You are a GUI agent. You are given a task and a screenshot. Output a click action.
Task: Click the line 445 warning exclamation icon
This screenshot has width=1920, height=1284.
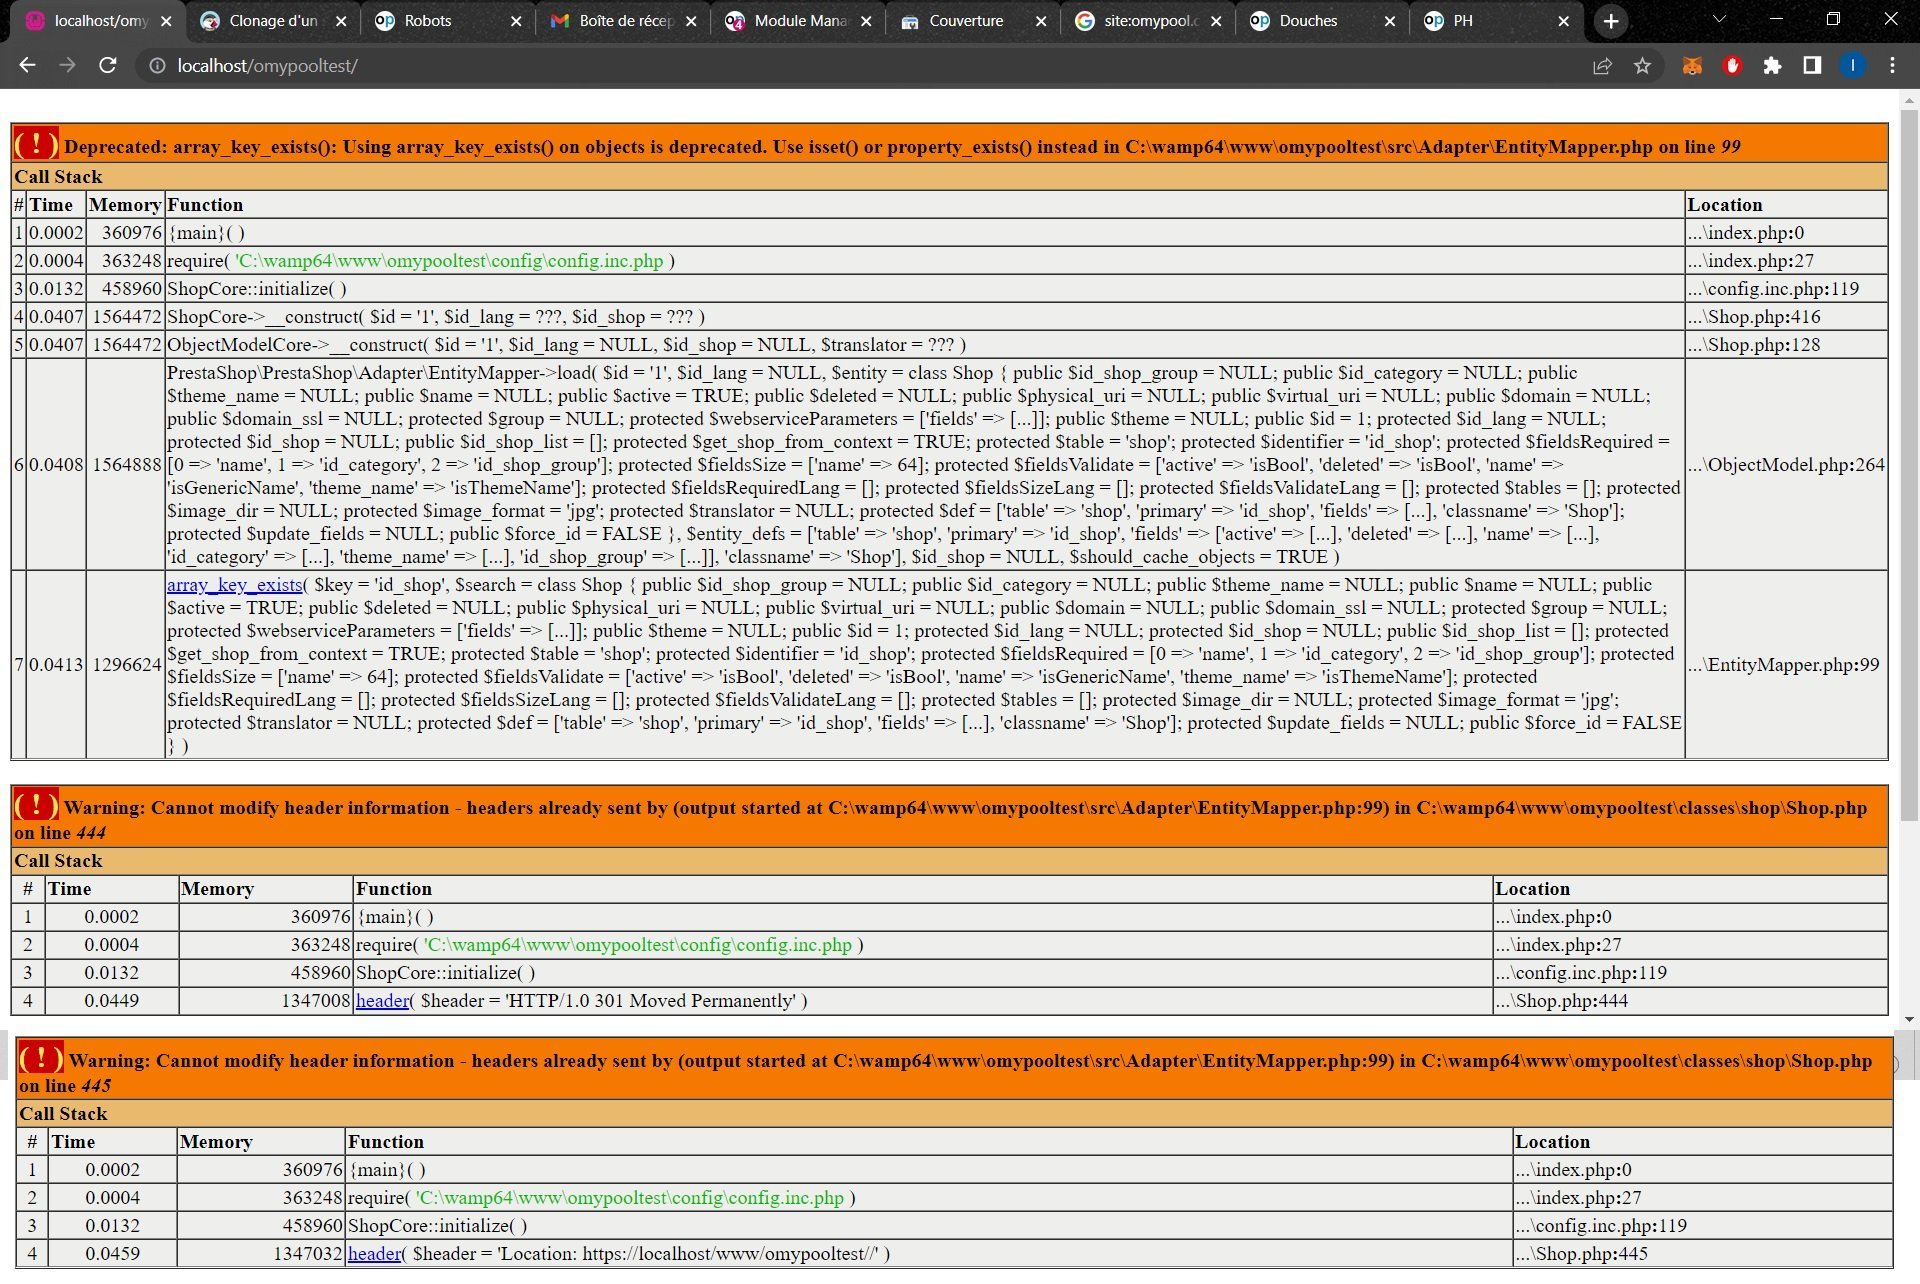tap(41, 1058)
